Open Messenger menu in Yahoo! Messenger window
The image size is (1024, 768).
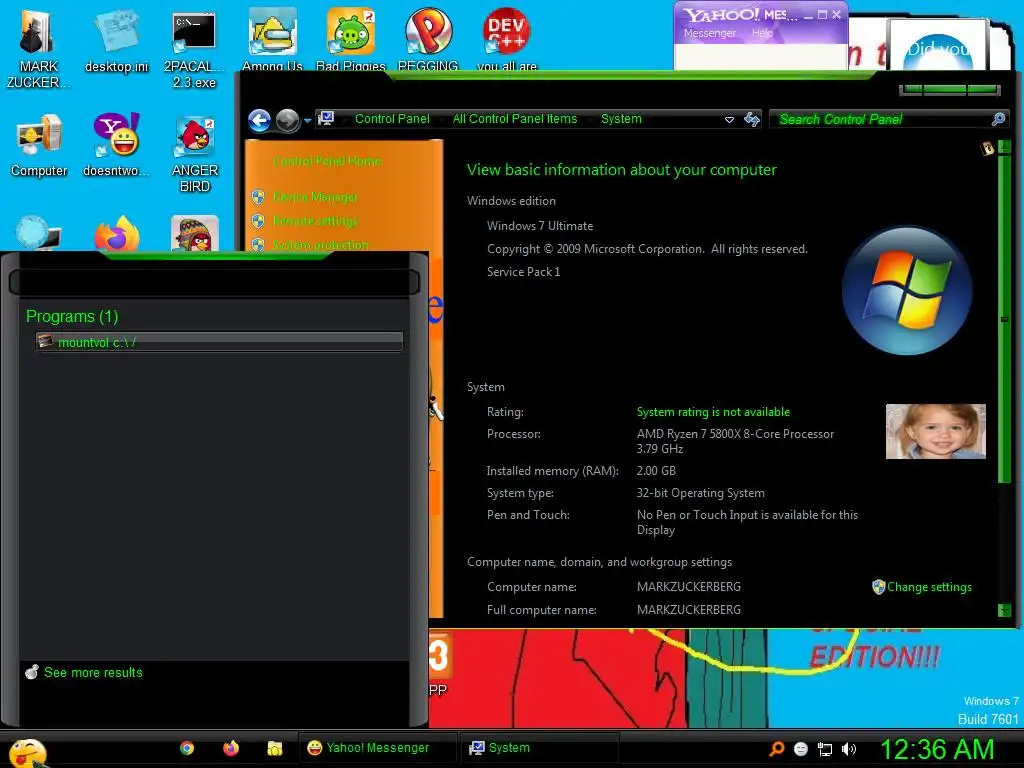click(709, 33)
